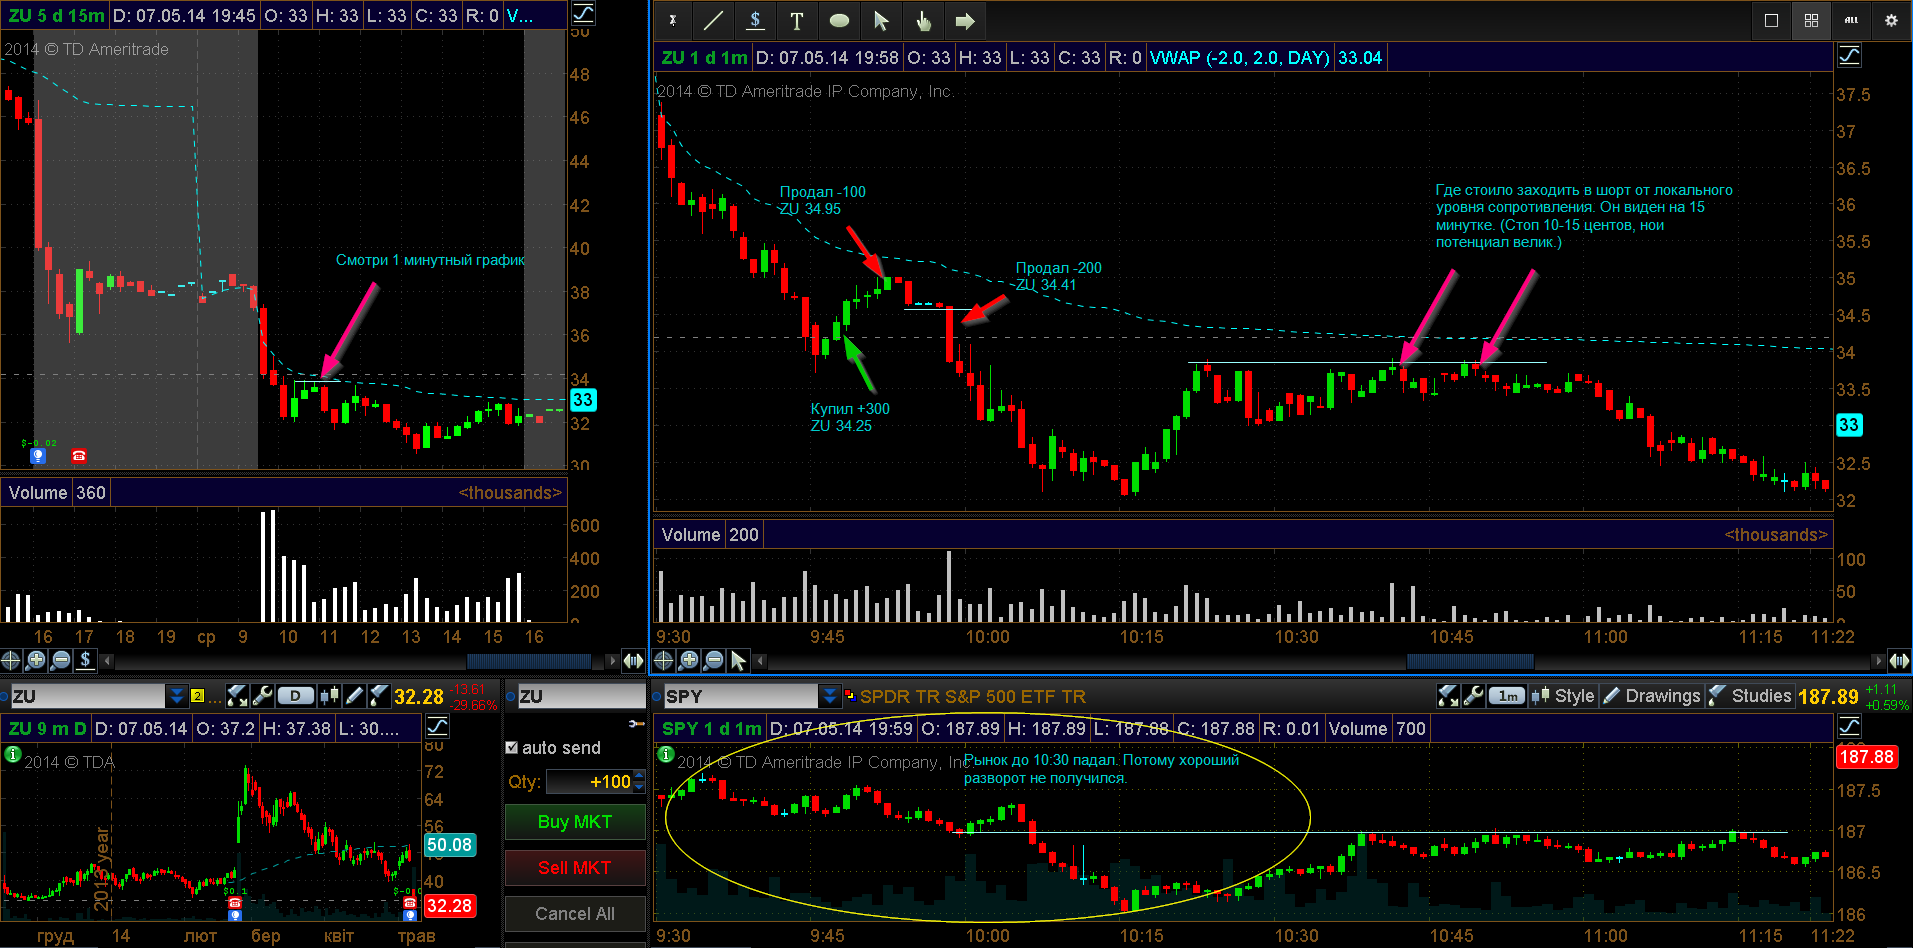
Task: Open chart settings gear
Action: click(x=1891, y=20)
